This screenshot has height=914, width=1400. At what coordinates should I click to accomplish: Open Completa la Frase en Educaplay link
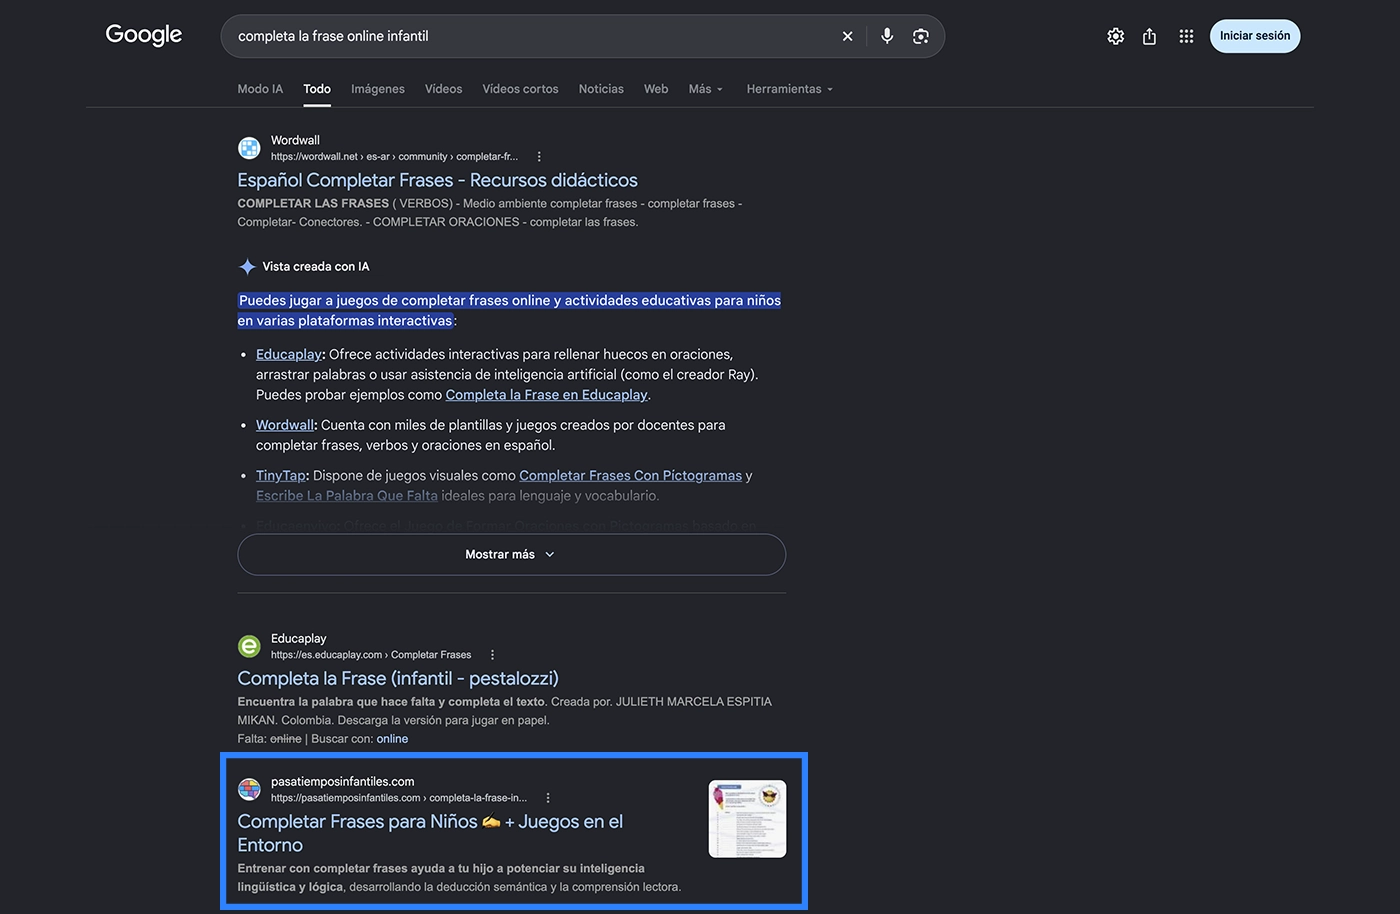pyautogui.click(x=546, y=395)
